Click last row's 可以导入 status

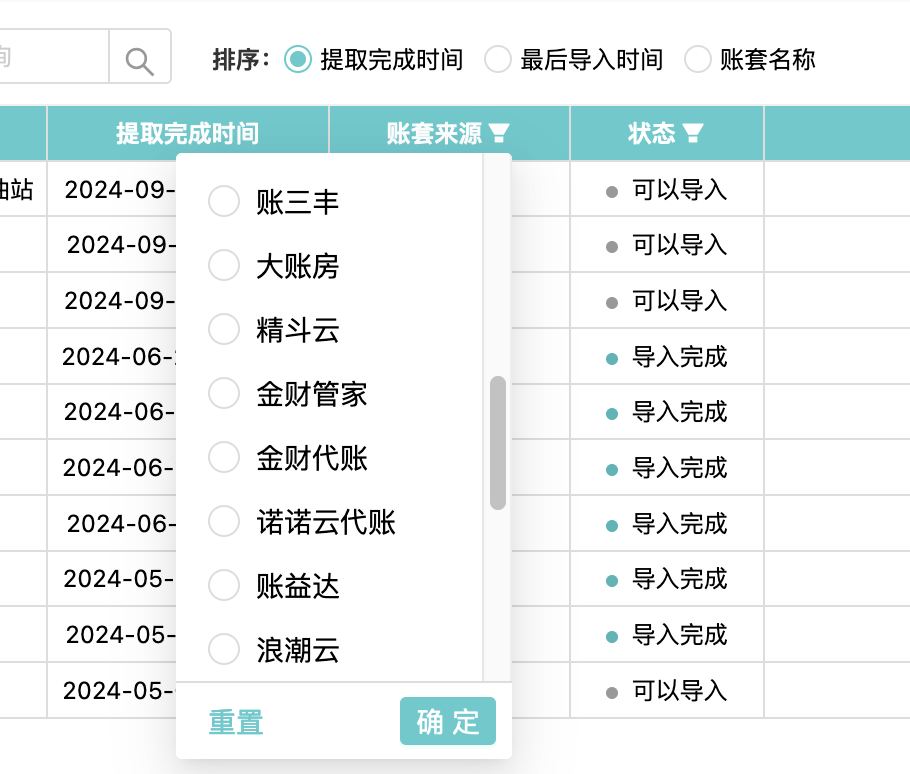(679, 691)
